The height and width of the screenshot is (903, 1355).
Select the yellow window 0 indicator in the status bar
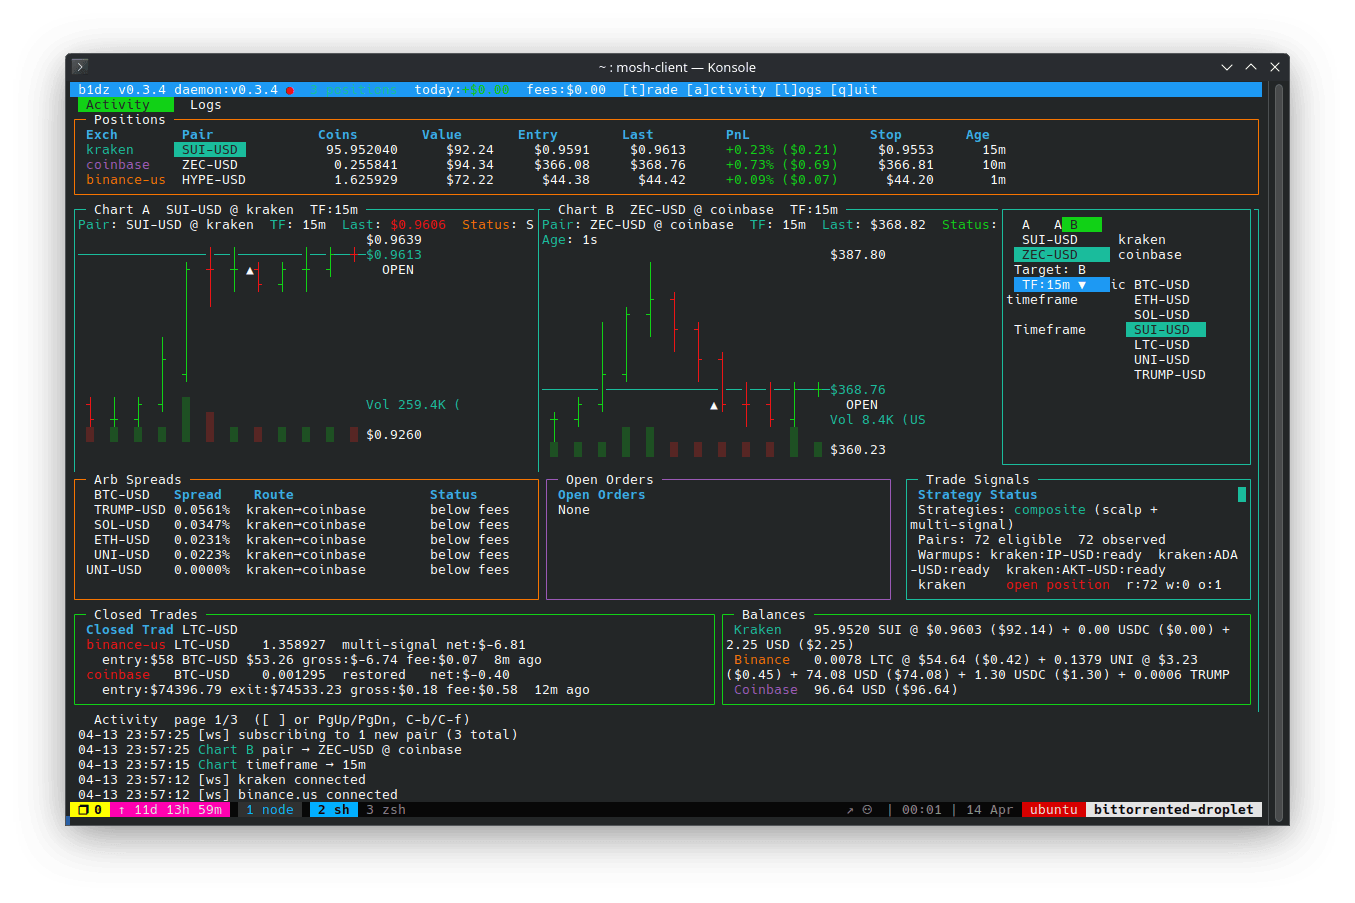click(x=87, y=810)
